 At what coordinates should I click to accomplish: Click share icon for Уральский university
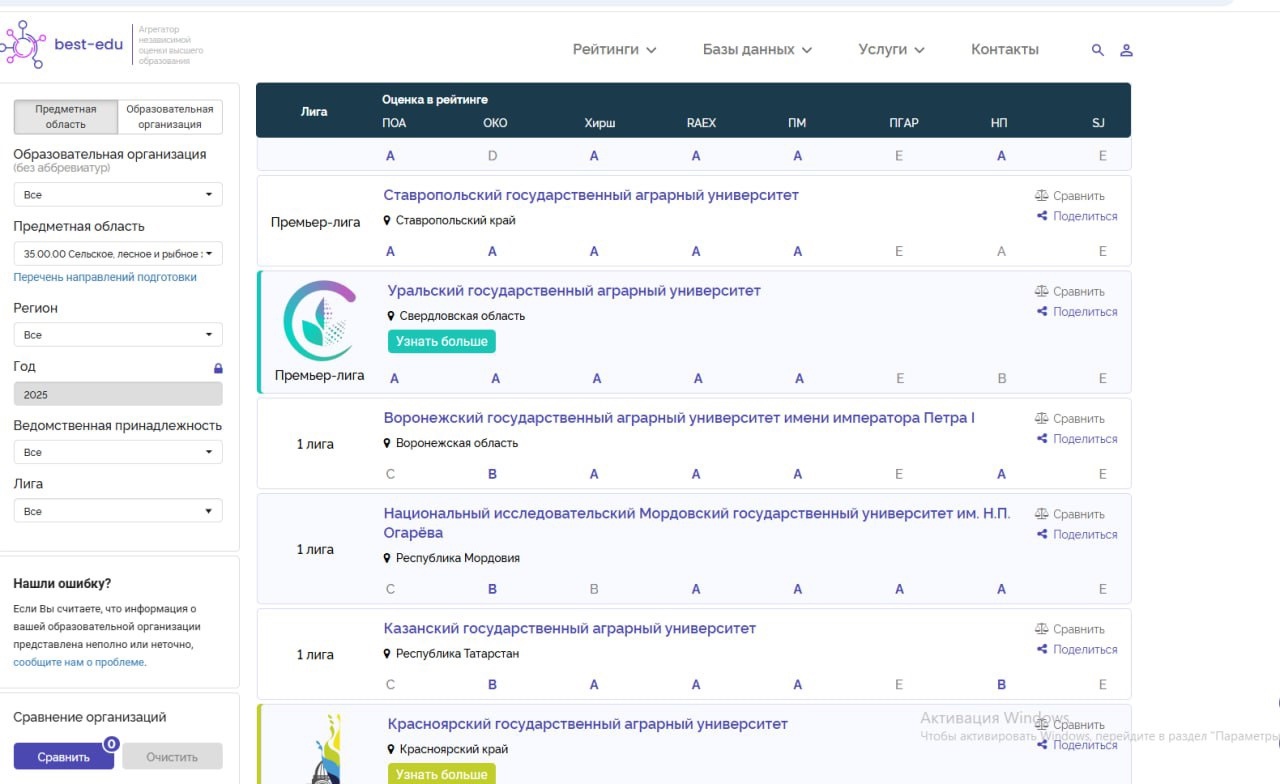(1042, 312)
